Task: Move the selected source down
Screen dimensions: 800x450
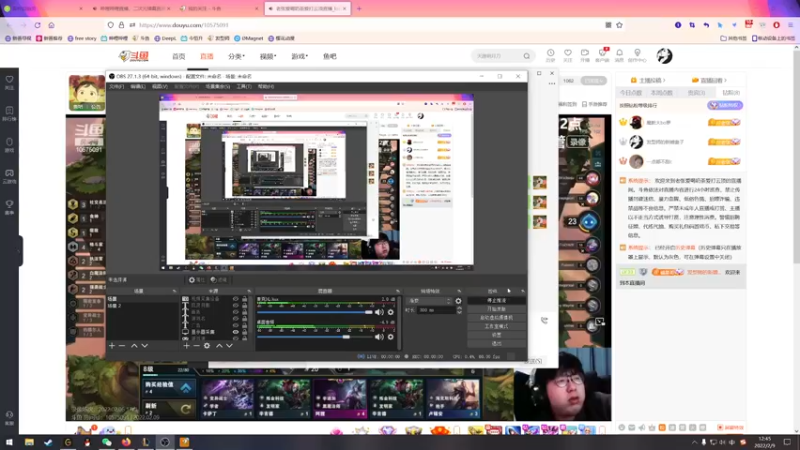Action: tap(230, 346)
